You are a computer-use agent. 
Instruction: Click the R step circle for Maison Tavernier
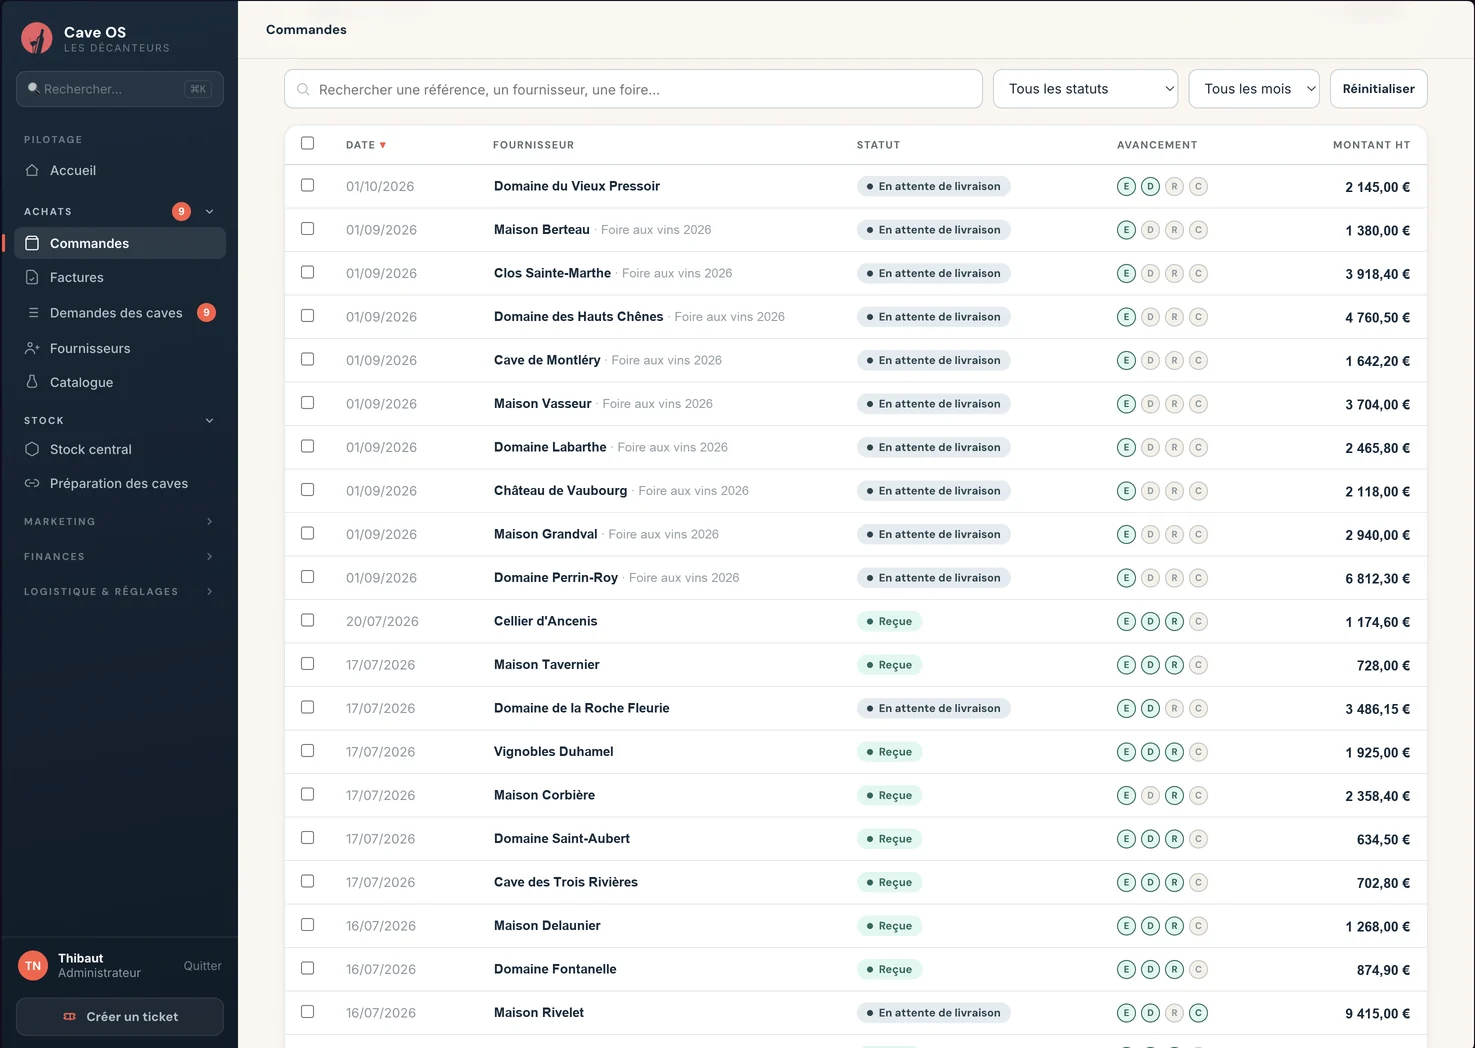coord(1174,665)
